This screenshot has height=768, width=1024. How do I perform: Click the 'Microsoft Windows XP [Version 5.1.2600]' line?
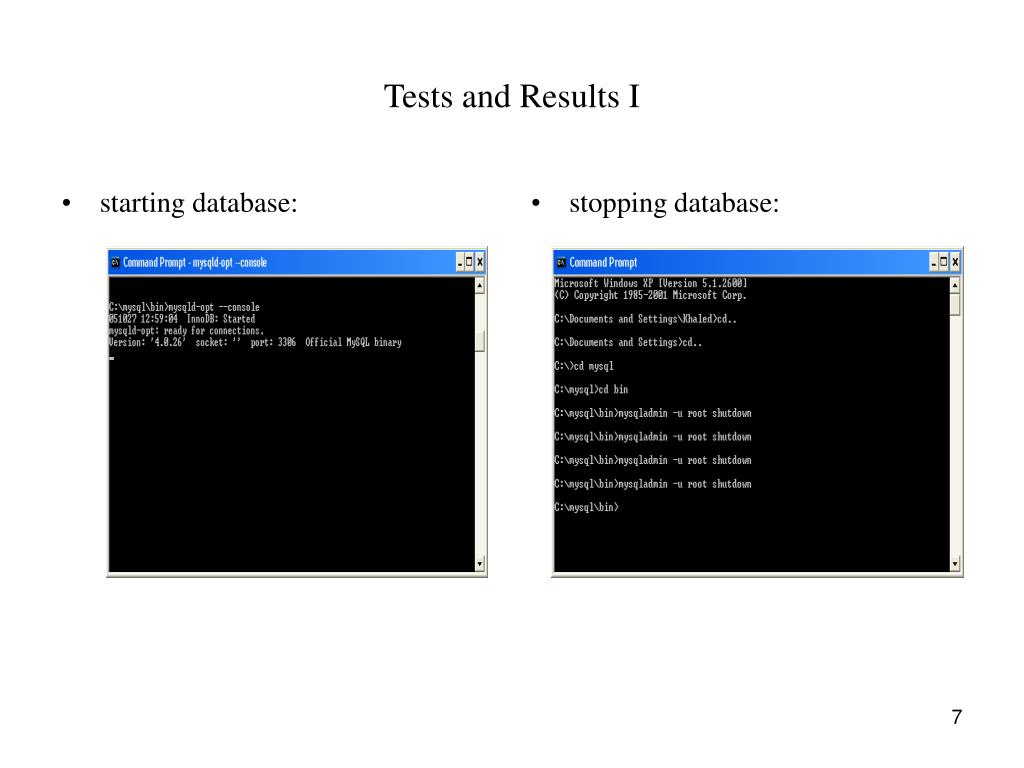(x=650, y=283)
